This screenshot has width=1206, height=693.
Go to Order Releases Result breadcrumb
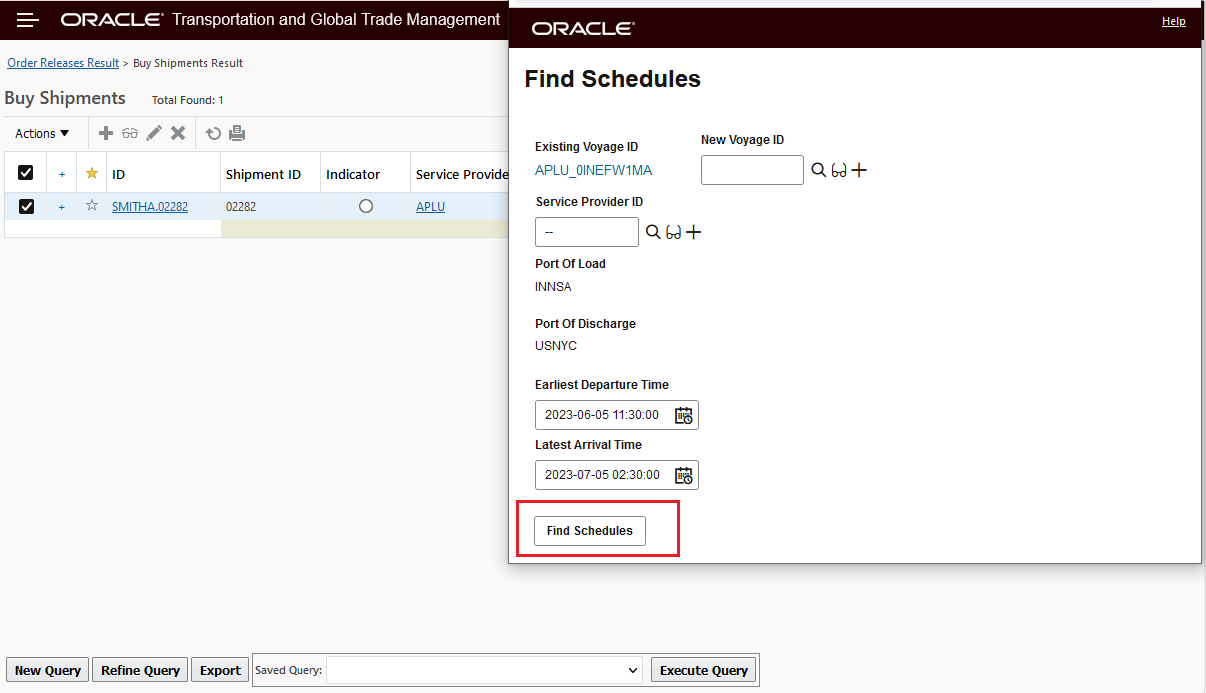point(63,63)
